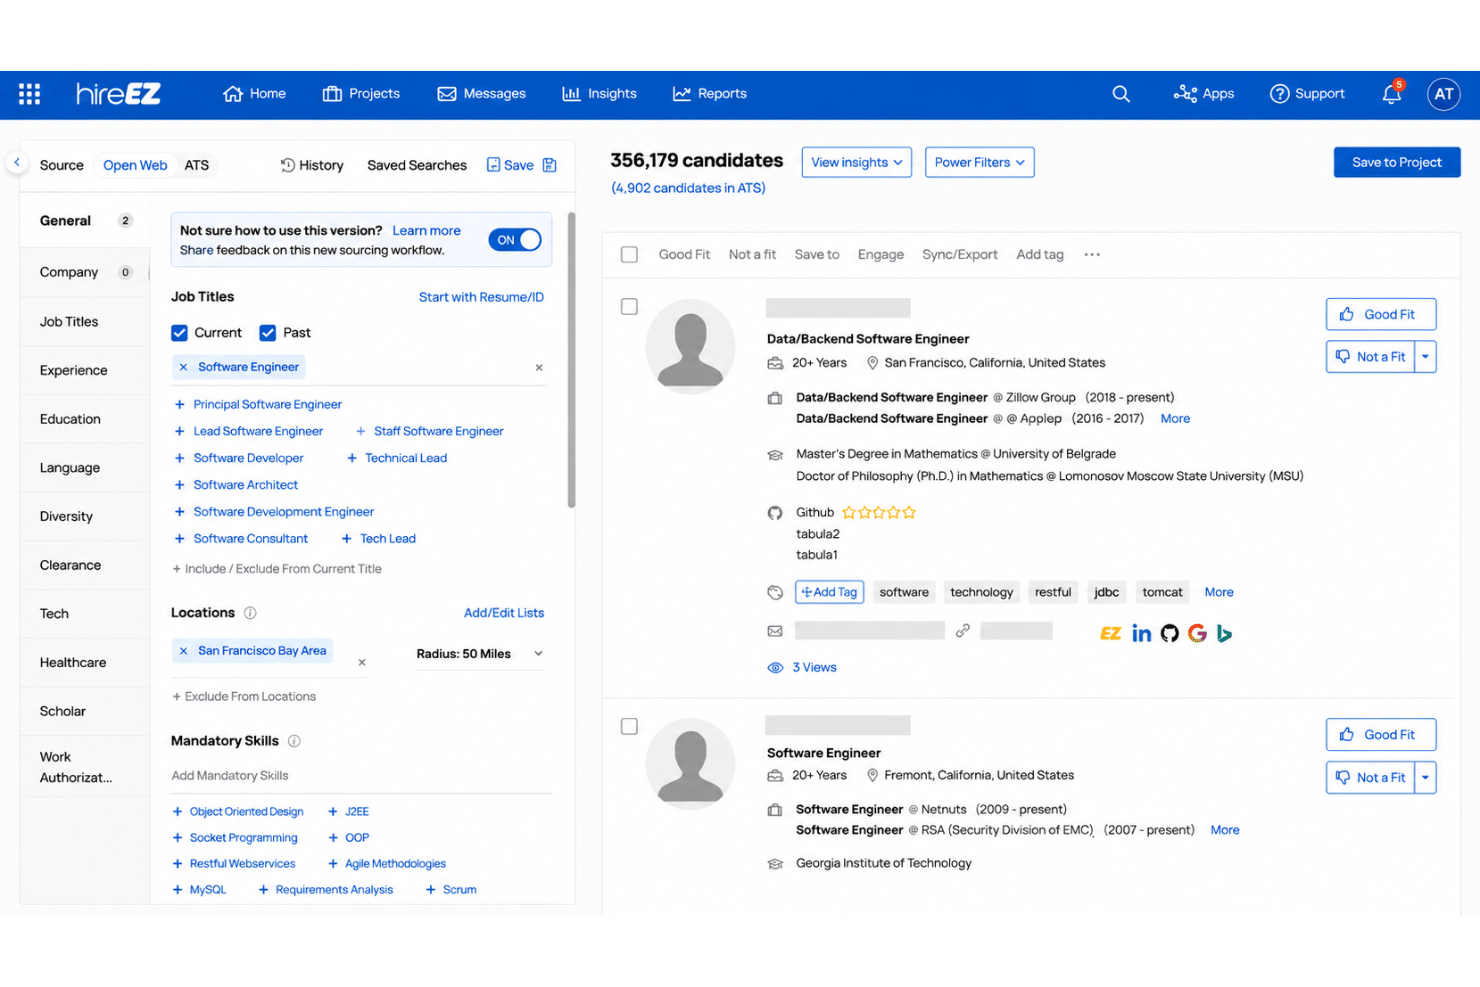
Task: Open the notifications bell icon
Action: click(1391, 94)
